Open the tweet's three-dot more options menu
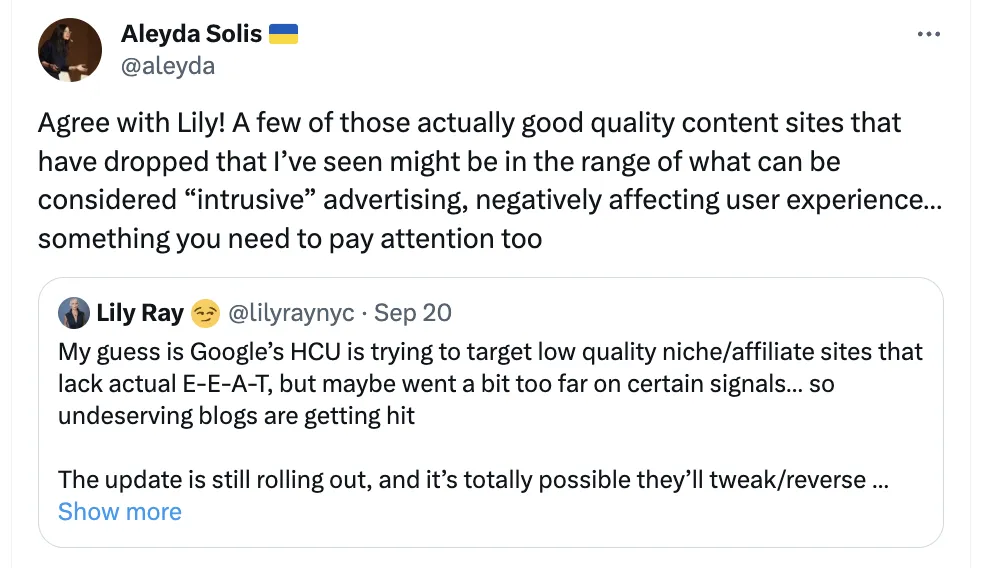This screenshot has height=568, width=982. pyautogui.click(x=928, y=35)
